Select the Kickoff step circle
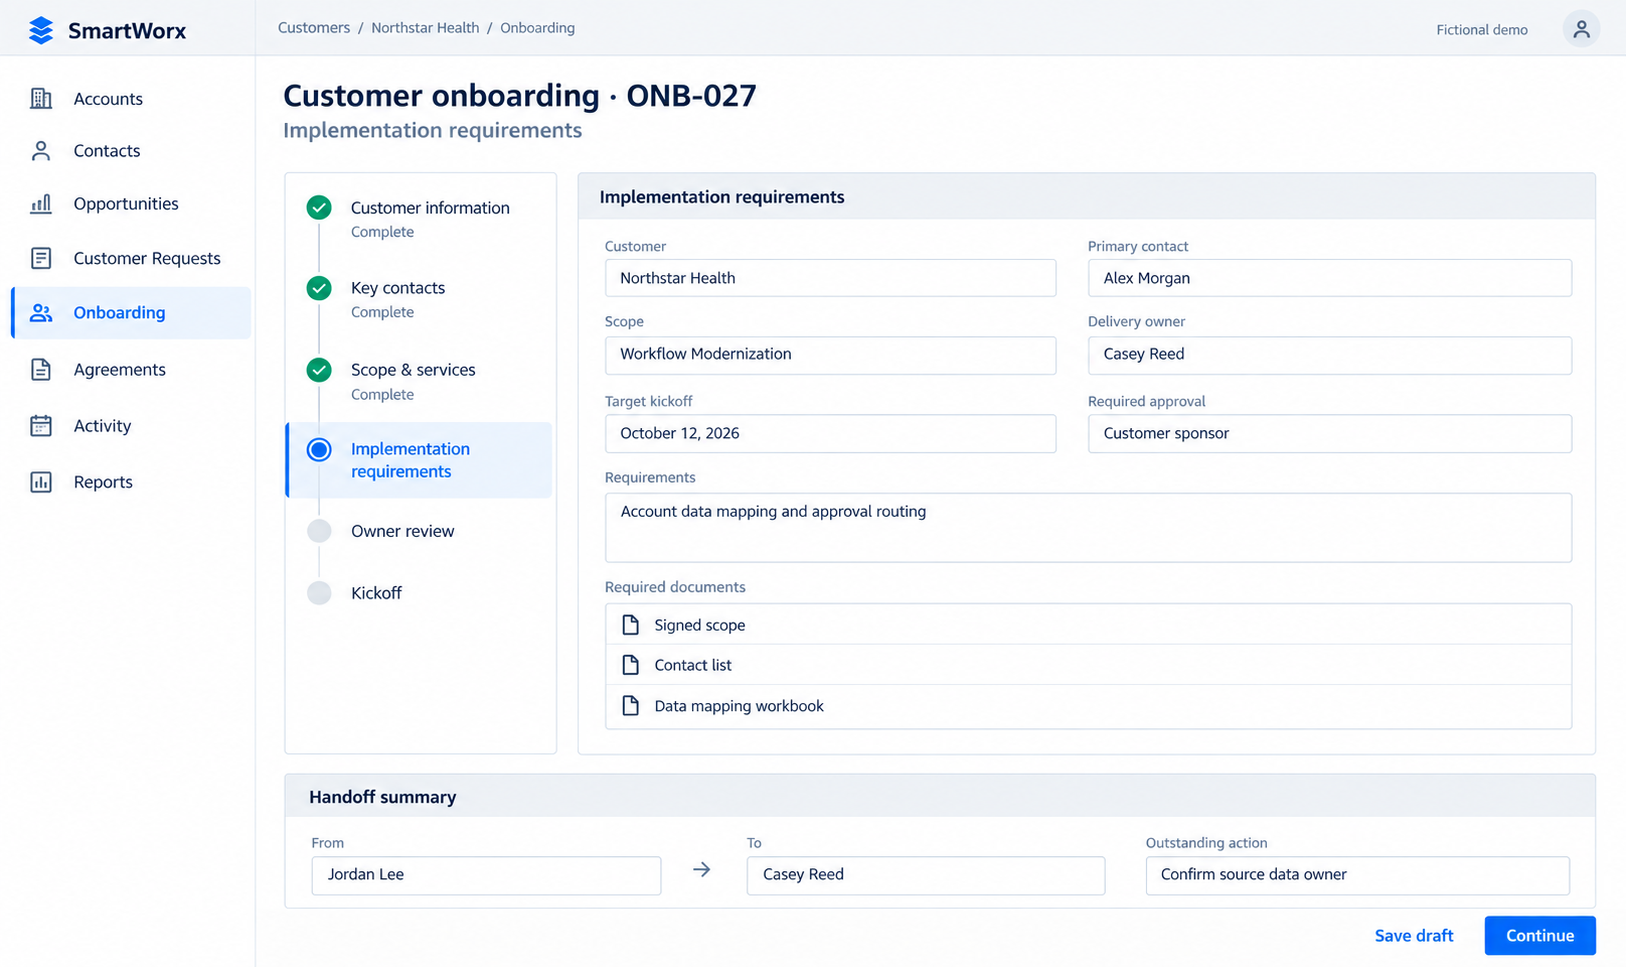 [x=319, y=593]
